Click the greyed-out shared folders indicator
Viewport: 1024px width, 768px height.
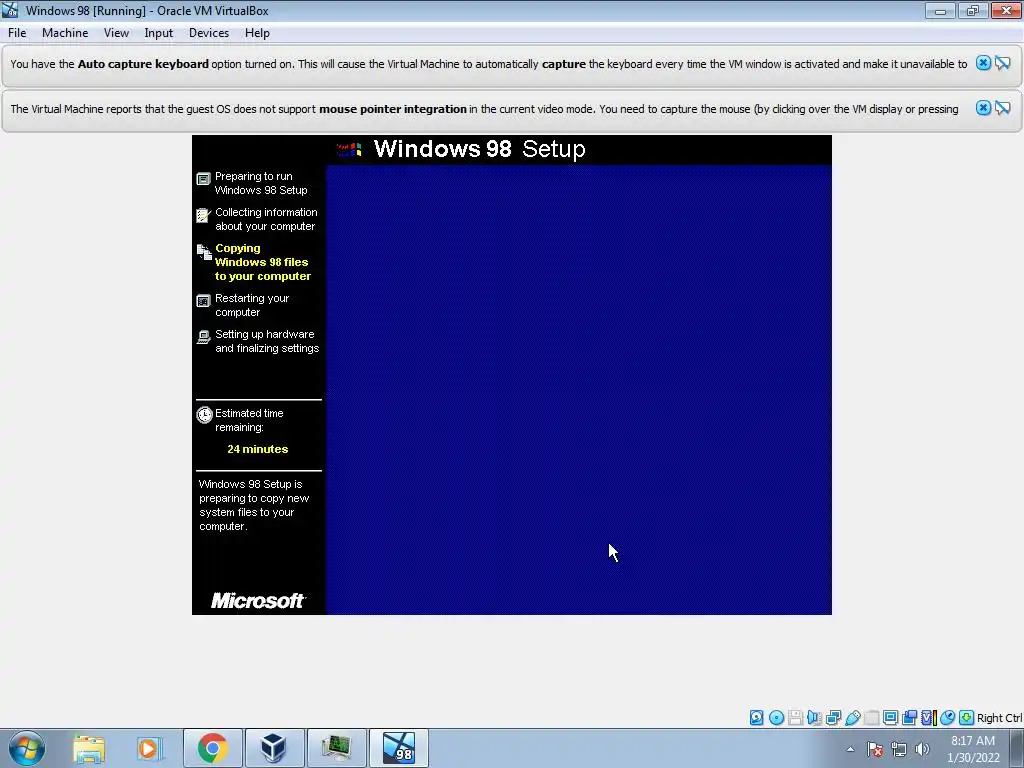tap(871, 718)
